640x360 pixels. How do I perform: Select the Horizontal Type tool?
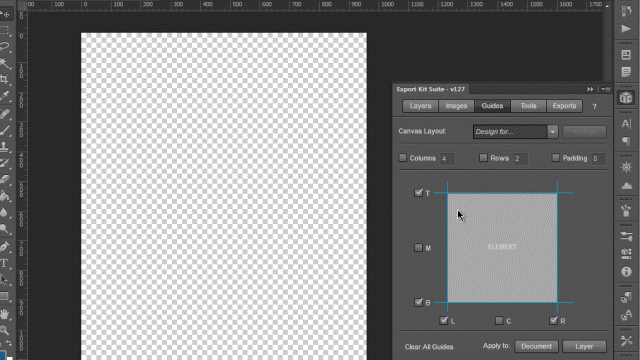click(x=4, y=263)
